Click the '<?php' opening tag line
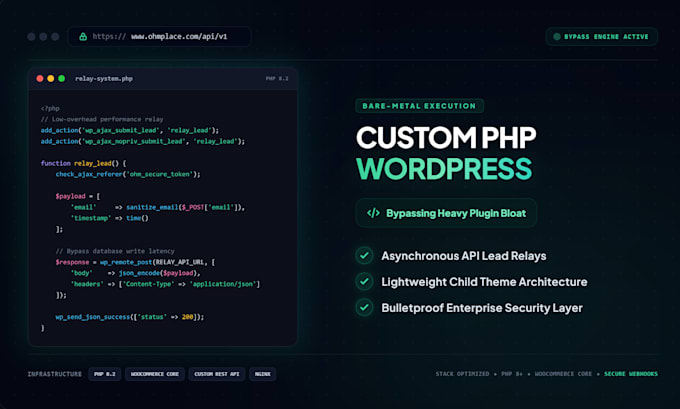The image size is (680, 409). (50, 108)
